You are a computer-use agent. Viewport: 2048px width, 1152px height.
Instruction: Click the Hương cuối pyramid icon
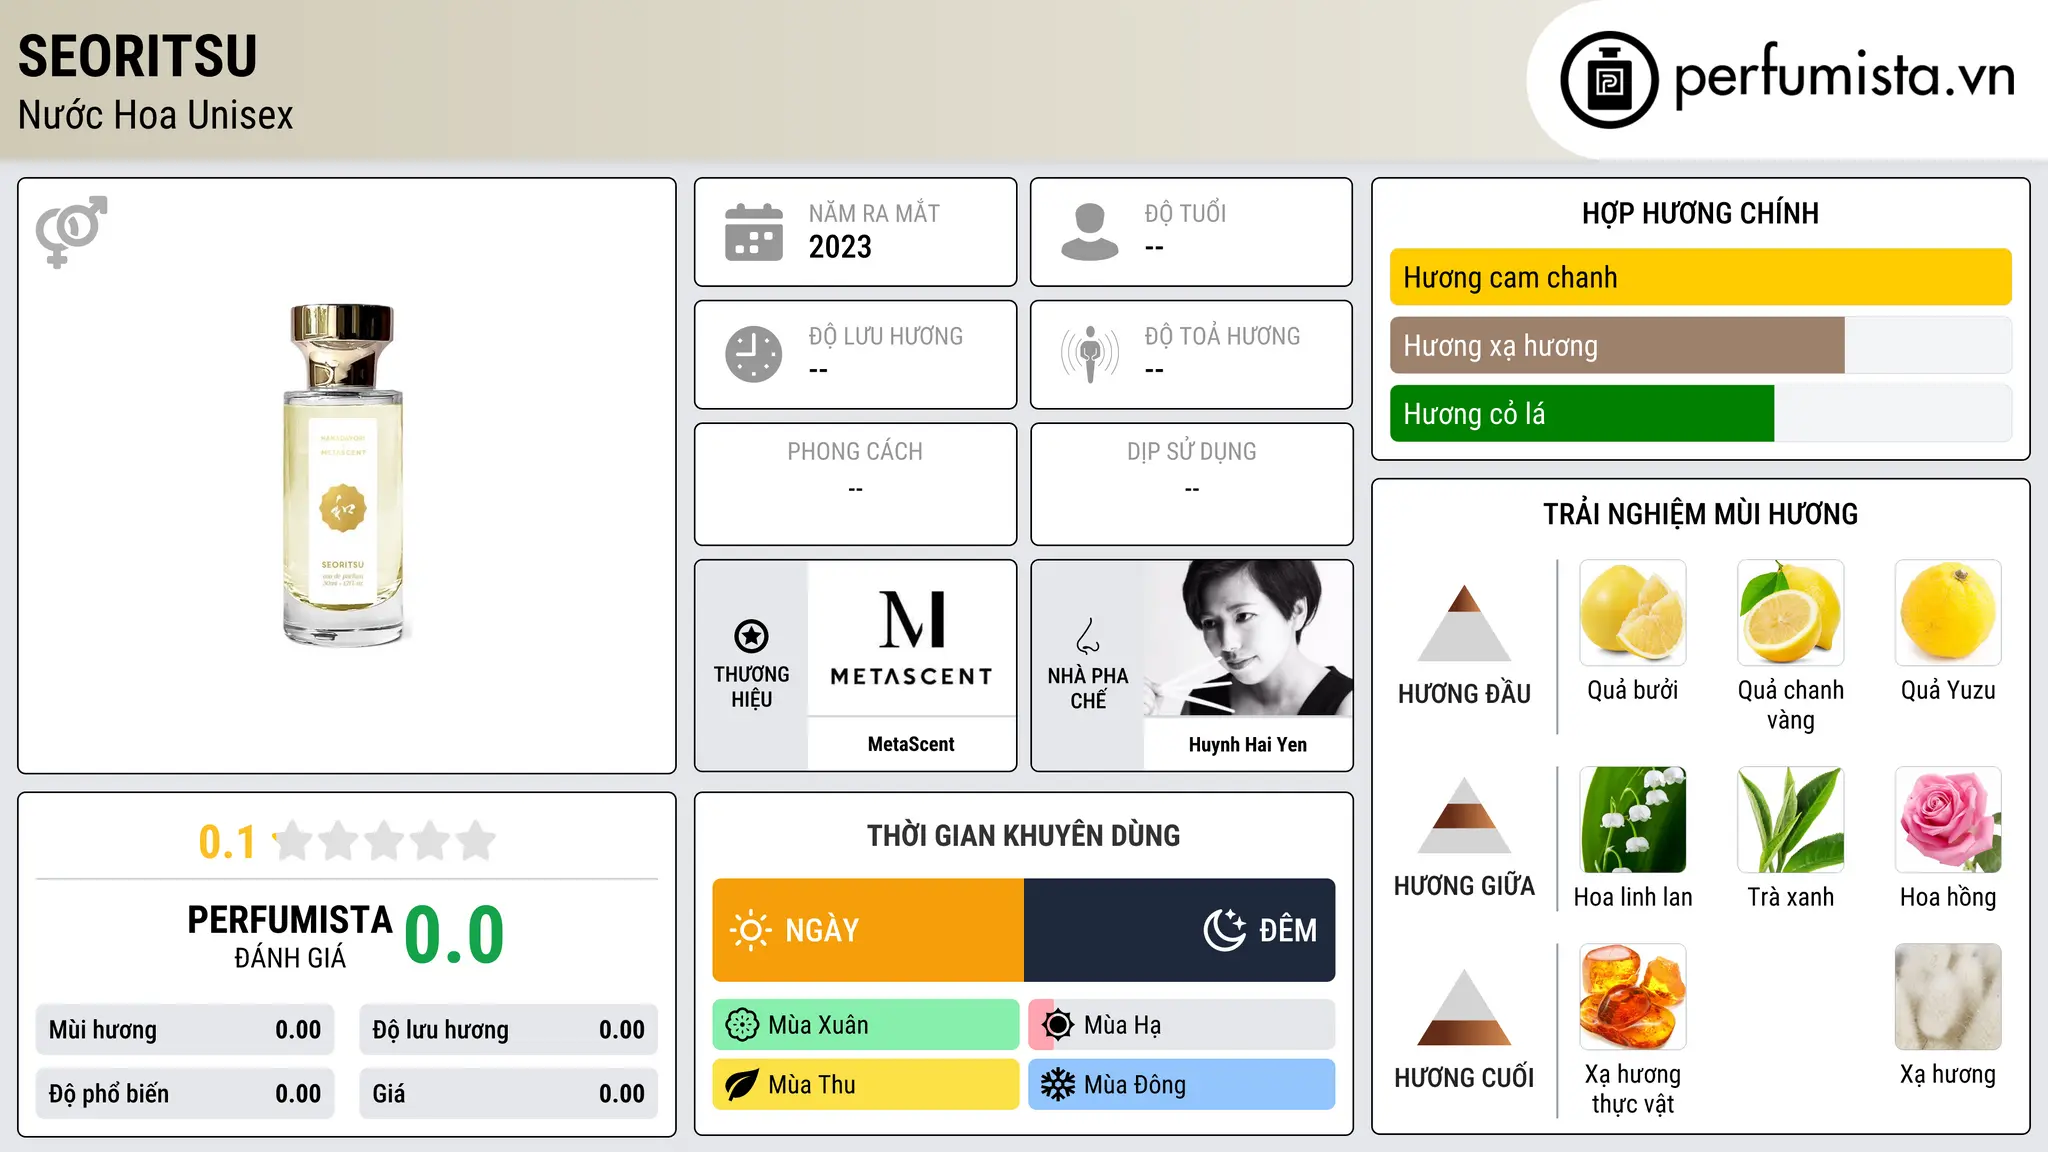click(x=1464, y=1007)
